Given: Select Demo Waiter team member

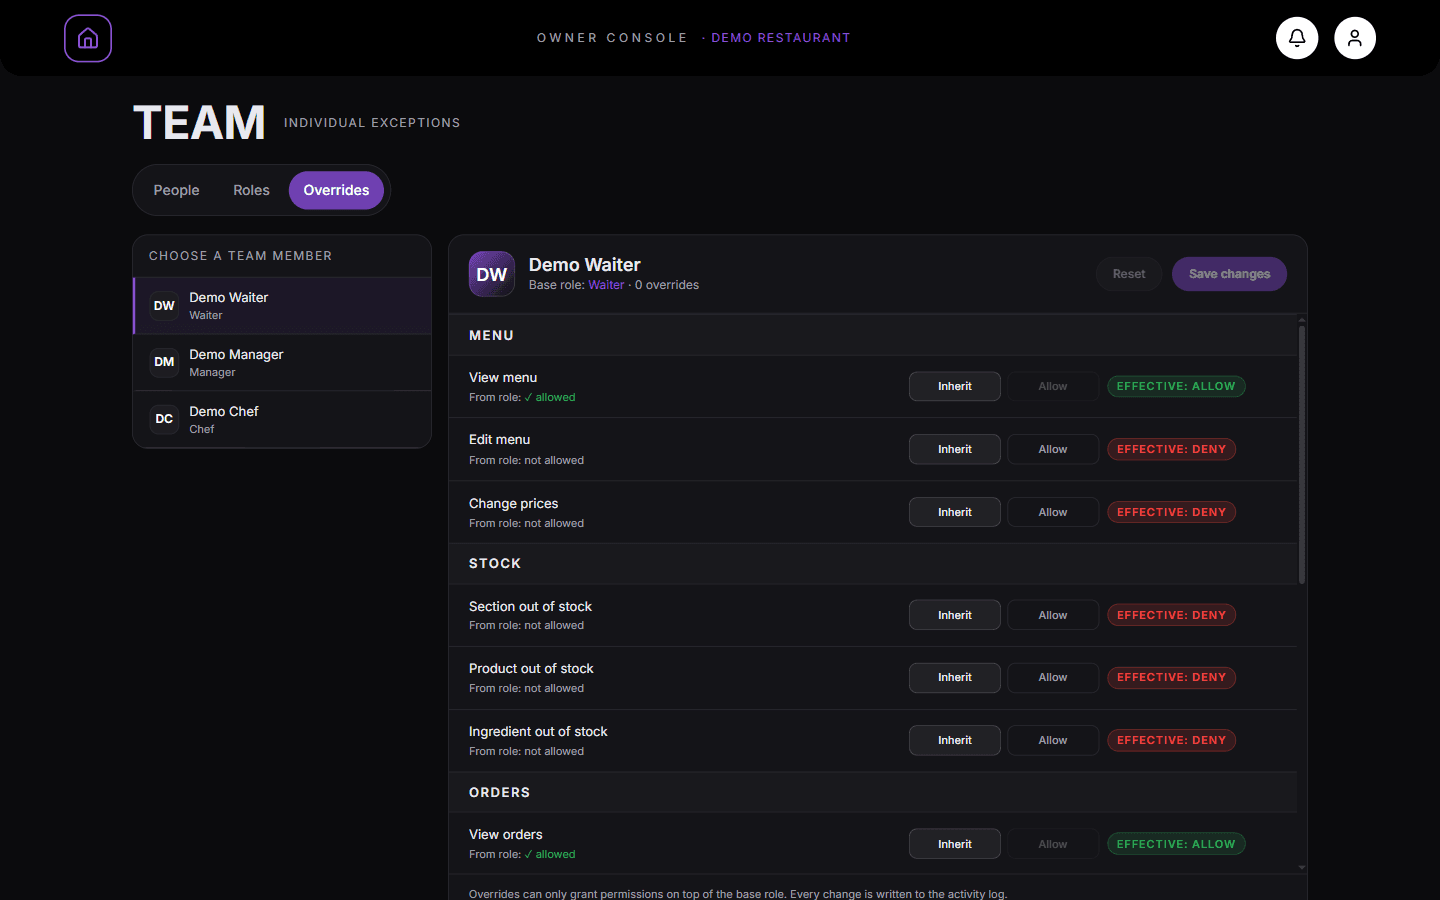Looking at the screenshot, I should point(282,306).
